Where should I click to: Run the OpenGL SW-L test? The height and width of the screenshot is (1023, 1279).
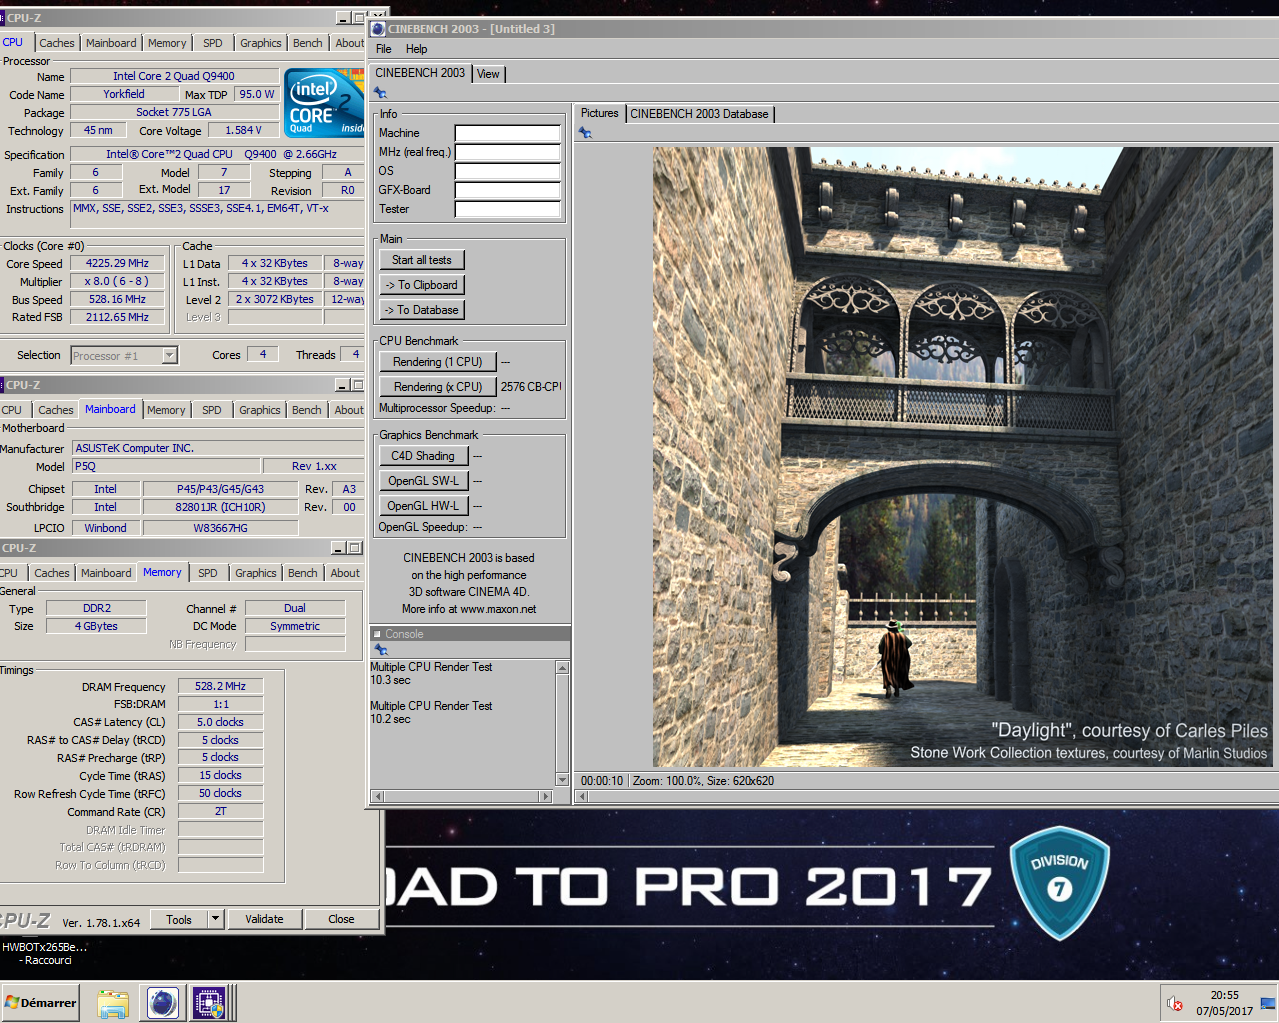tap(423, 481)
